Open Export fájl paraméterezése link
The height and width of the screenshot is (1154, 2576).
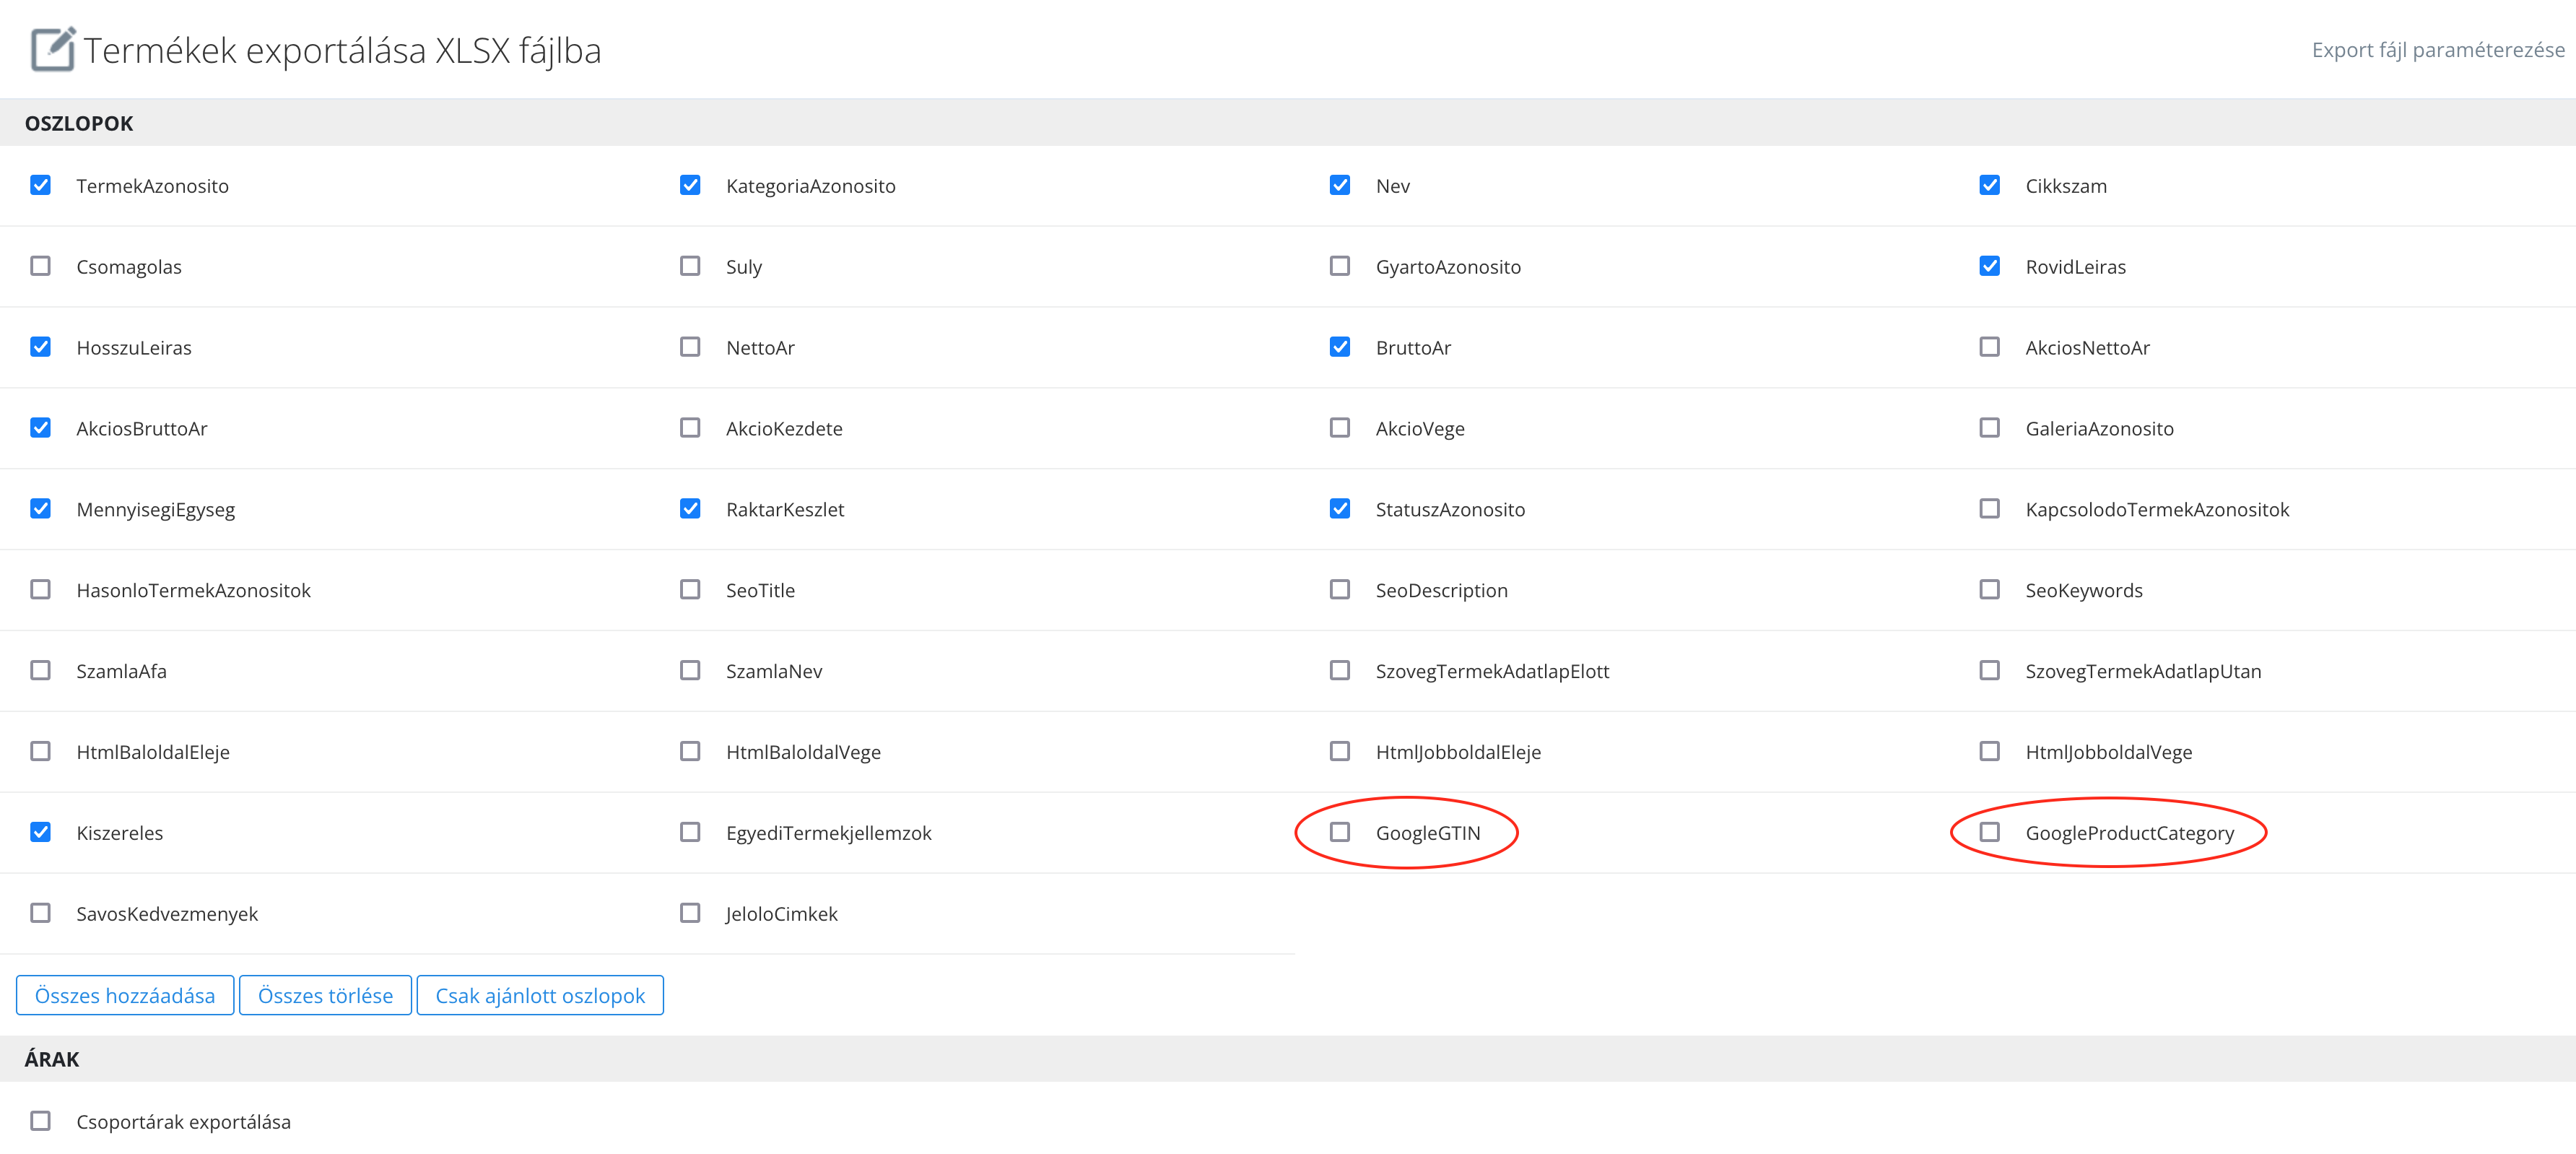2438,50
